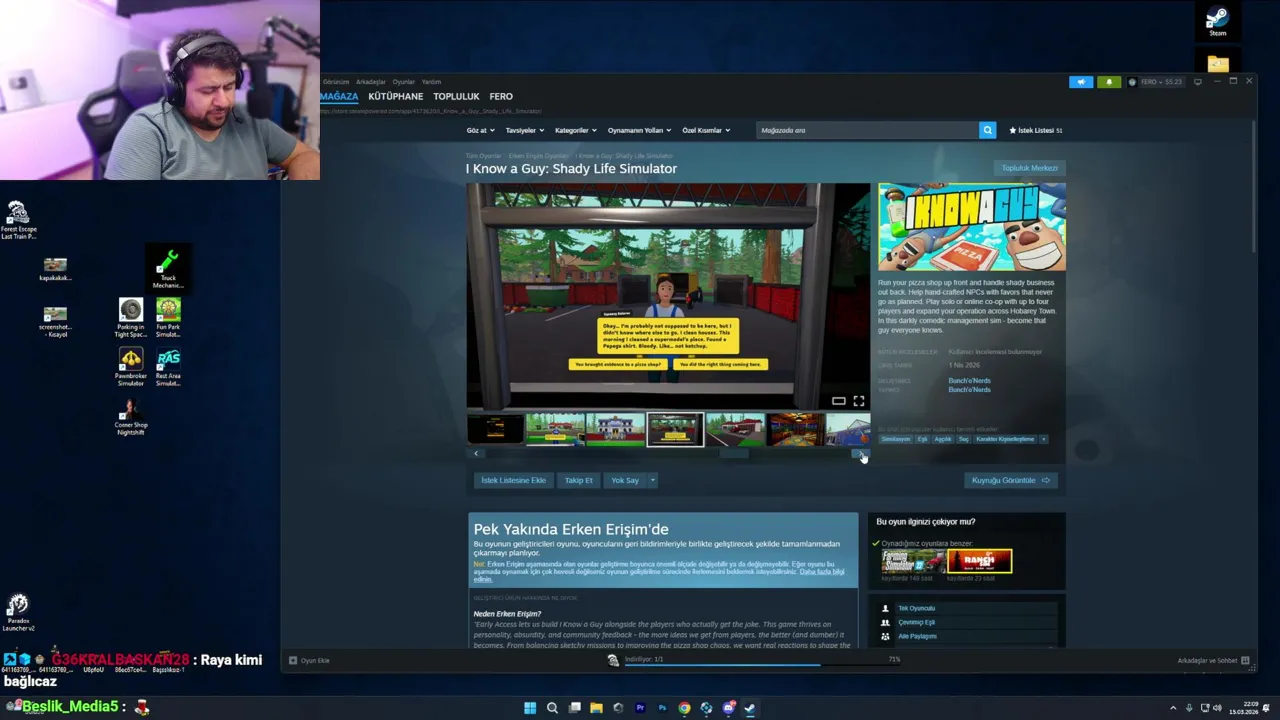Open Google Chrome from the taskbar
Viewport: 1280px width, 720px height.
point(684,708)
